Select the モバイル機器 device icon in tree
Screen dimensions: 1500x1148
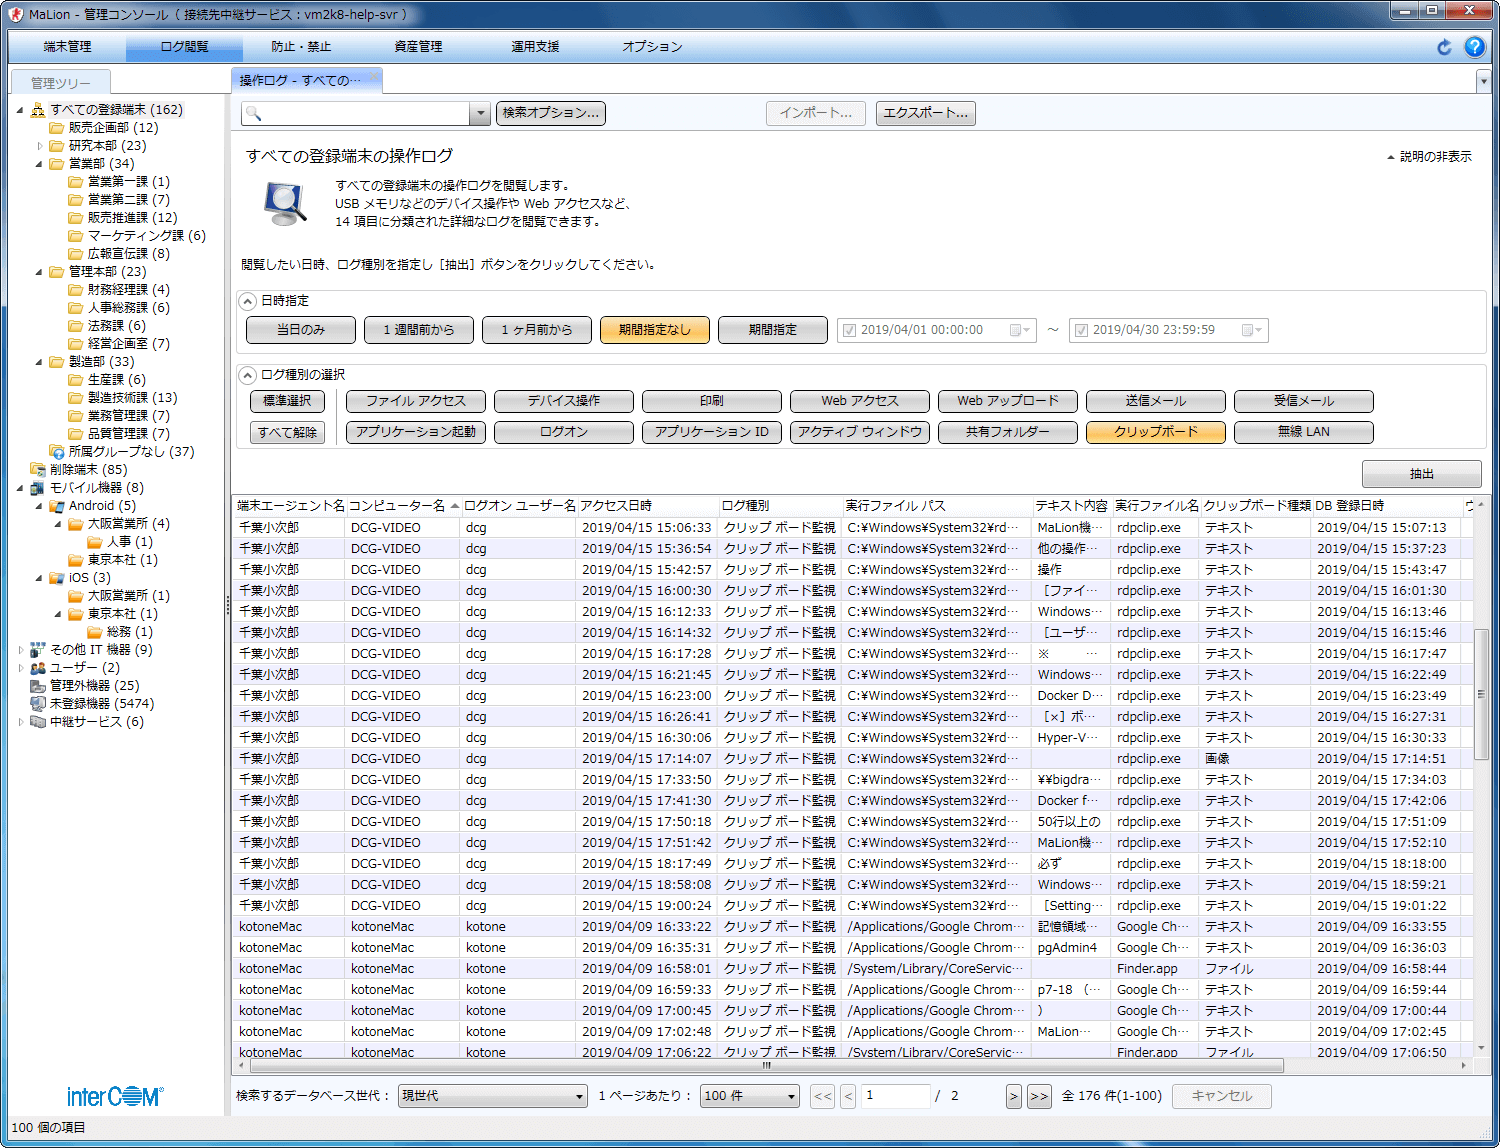38,488
